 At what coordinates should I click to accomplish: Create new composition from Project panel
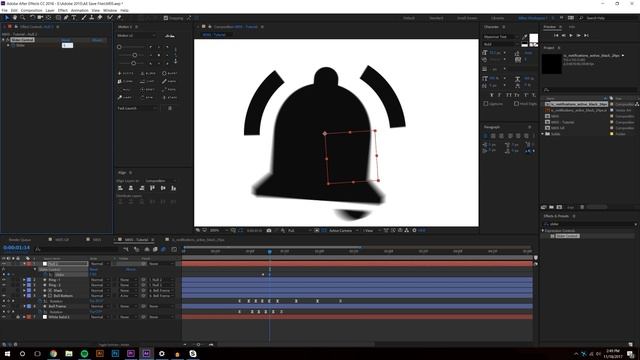559,207
